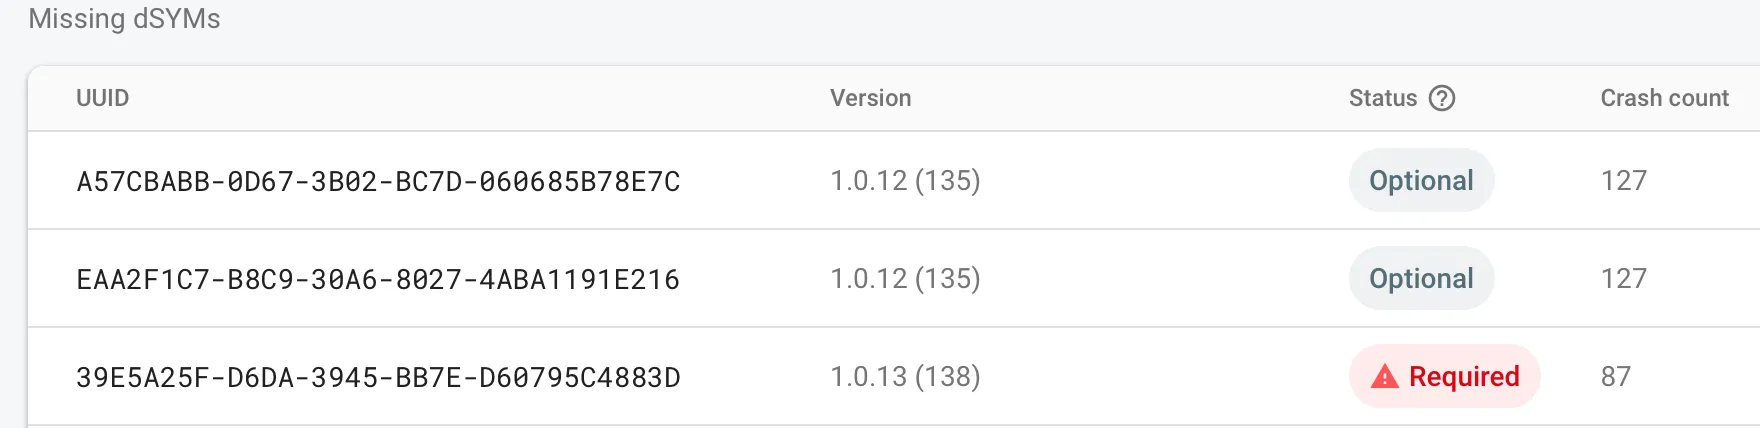Sort by the Version column header
This screenshot has height=428, width=1760.
point(870,98)
